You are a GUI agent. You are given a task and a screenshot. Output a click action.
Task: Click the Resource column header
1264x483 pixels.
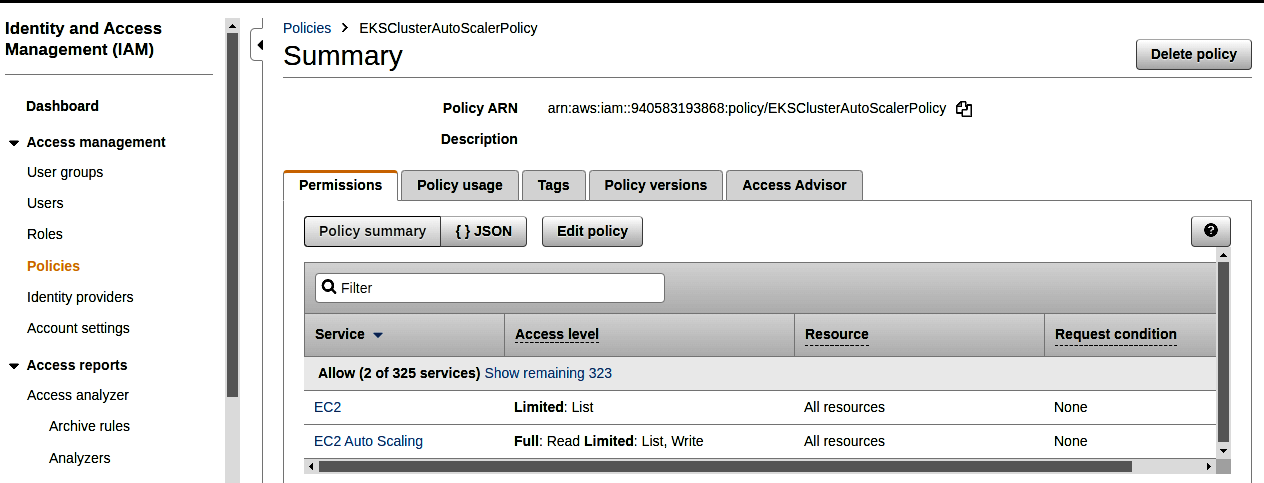(836, 334)
